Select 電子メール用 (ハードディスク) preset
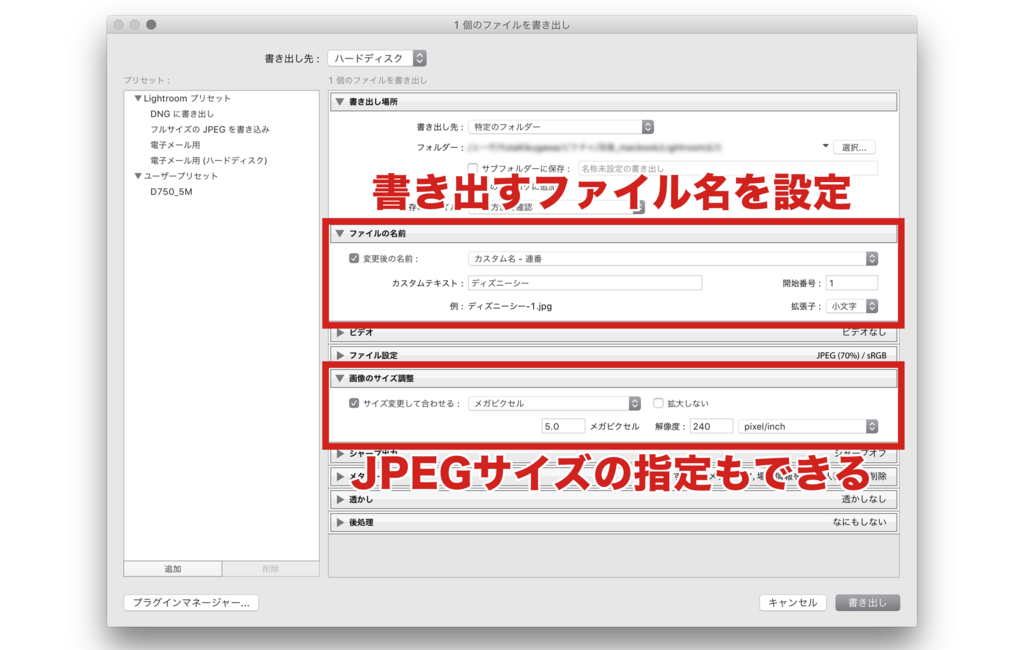The height and width of the screenshot is (650, 1024). pos(208,161)
